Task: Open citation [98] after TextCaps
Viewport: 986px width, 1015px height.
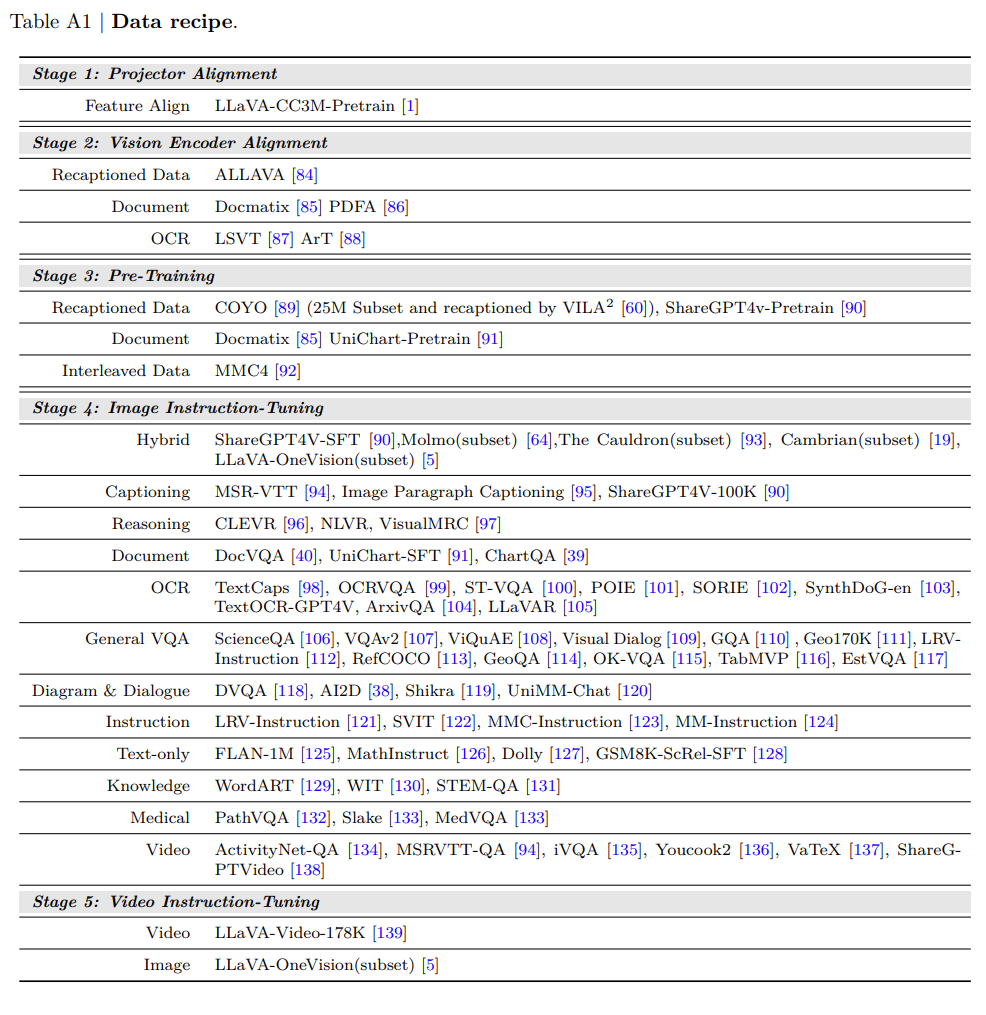Action: click(311, 588)
